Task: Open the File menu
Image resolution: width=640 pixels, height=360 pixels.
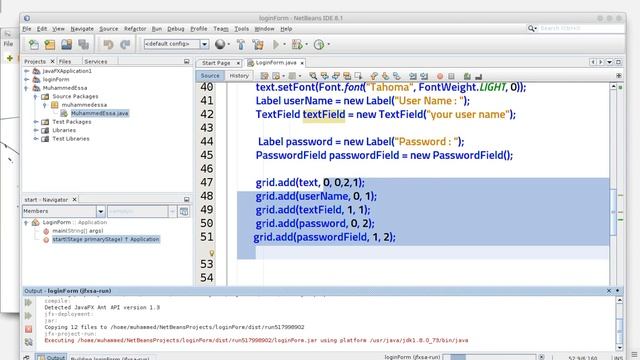Action: click(27, 29)
